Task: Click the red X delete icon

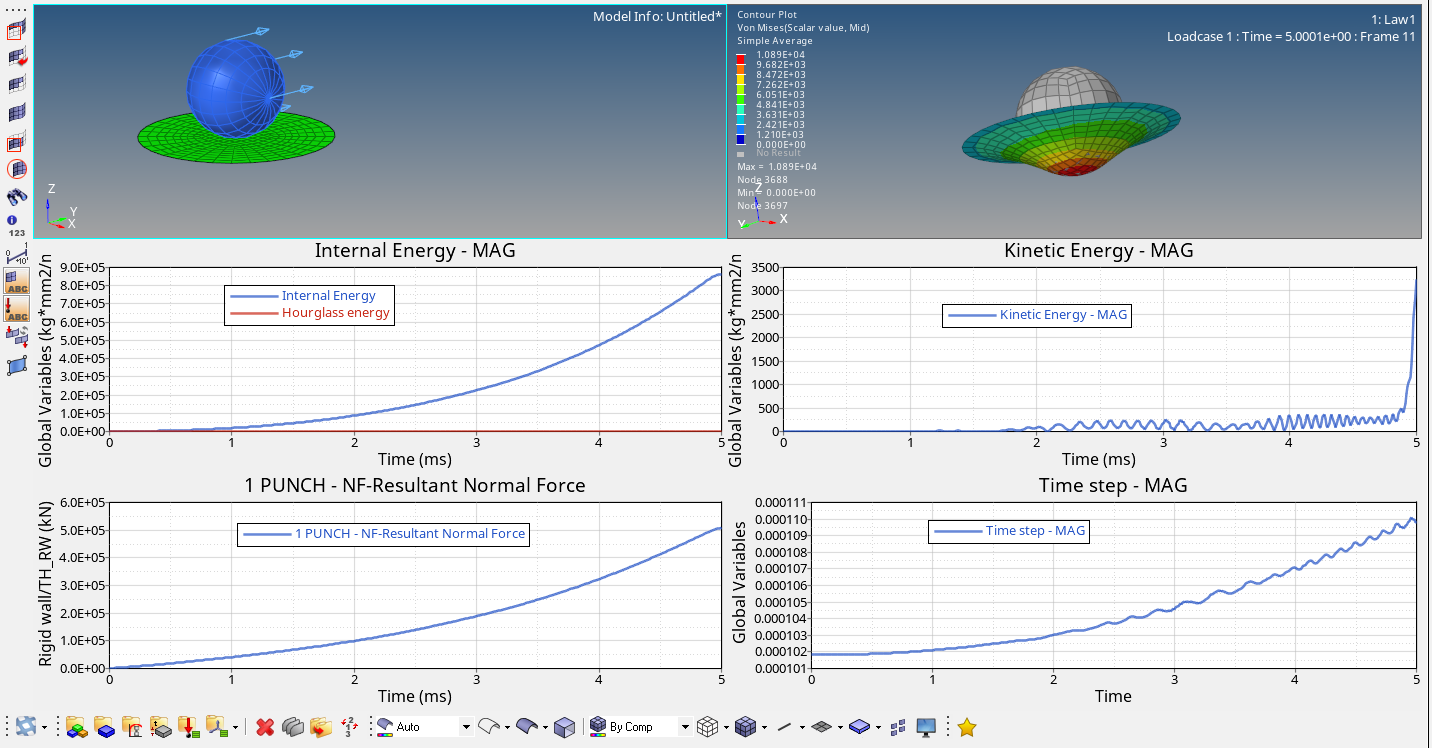Action: coord(265,727)
